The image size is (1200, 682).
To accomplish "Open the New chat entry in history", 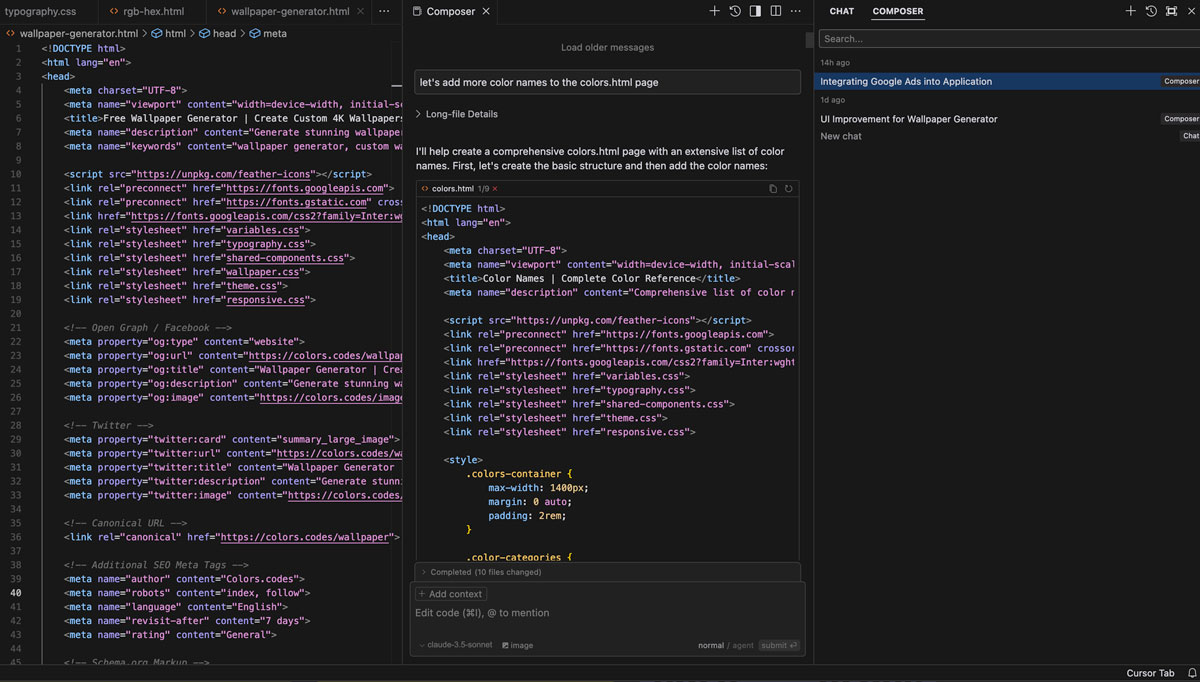I will 1009,136.
